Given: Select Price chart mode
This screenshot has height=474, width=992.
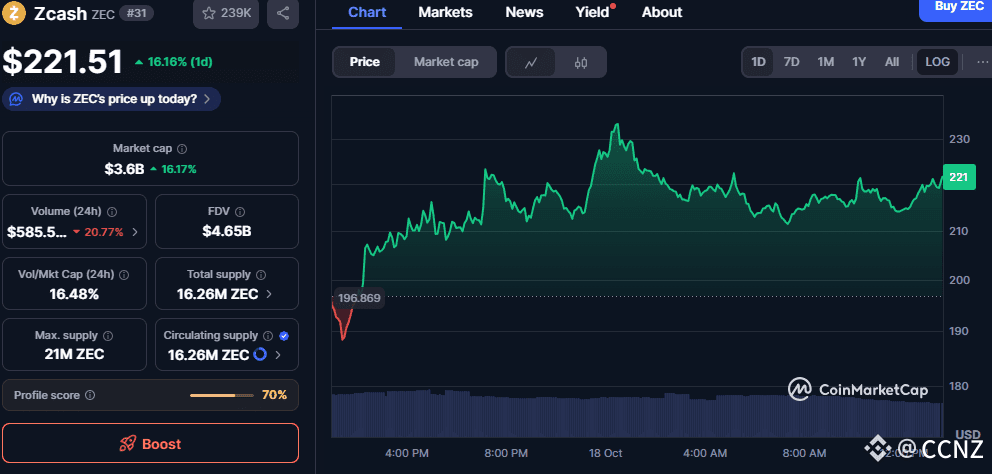Looking at the screenshot, I should click(365, 62).
